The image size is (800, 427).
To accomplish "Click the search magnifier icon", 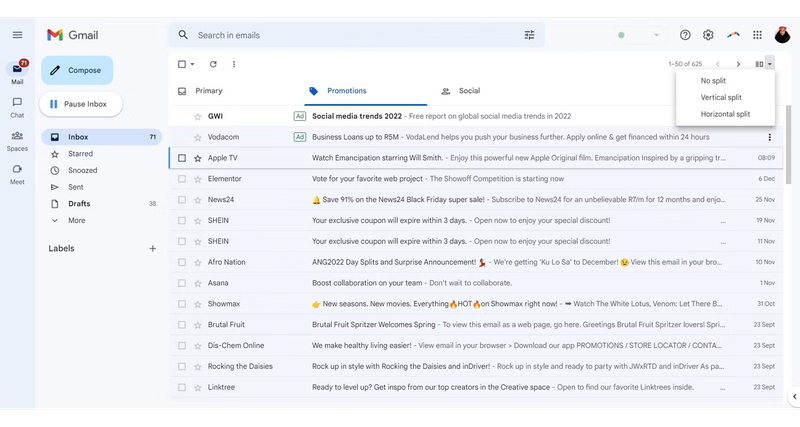I will [183, 35].
